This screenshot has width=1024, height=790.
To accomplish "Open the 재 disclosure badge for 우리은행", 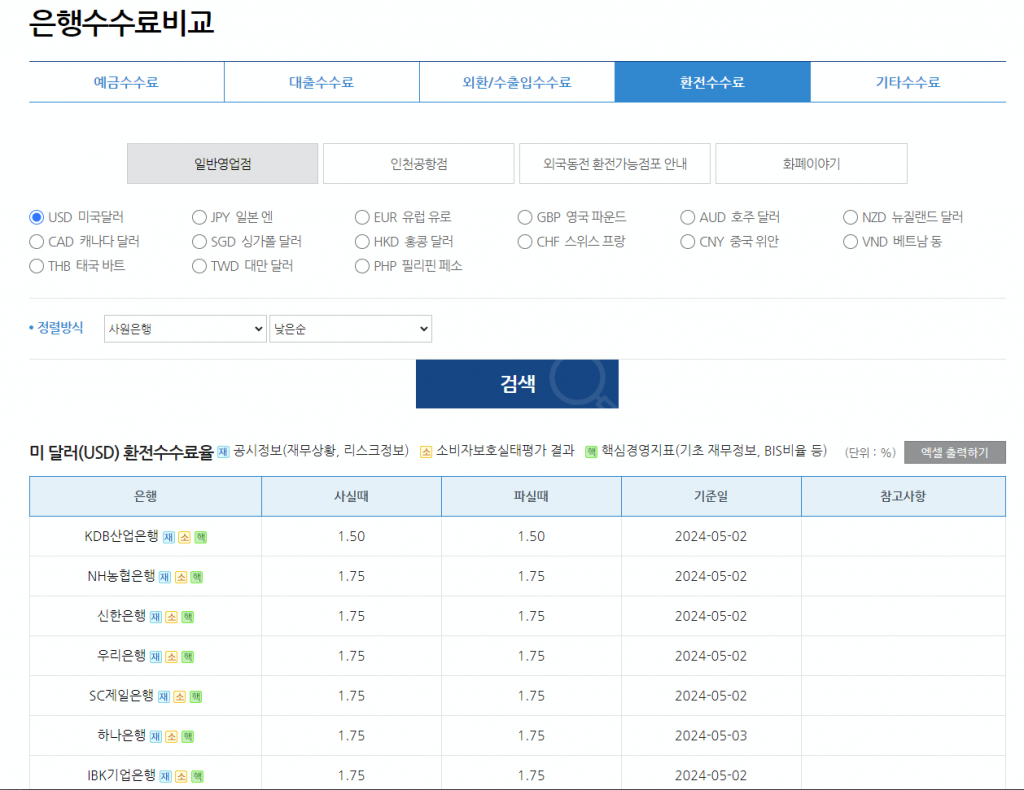I will click(156, 657).
